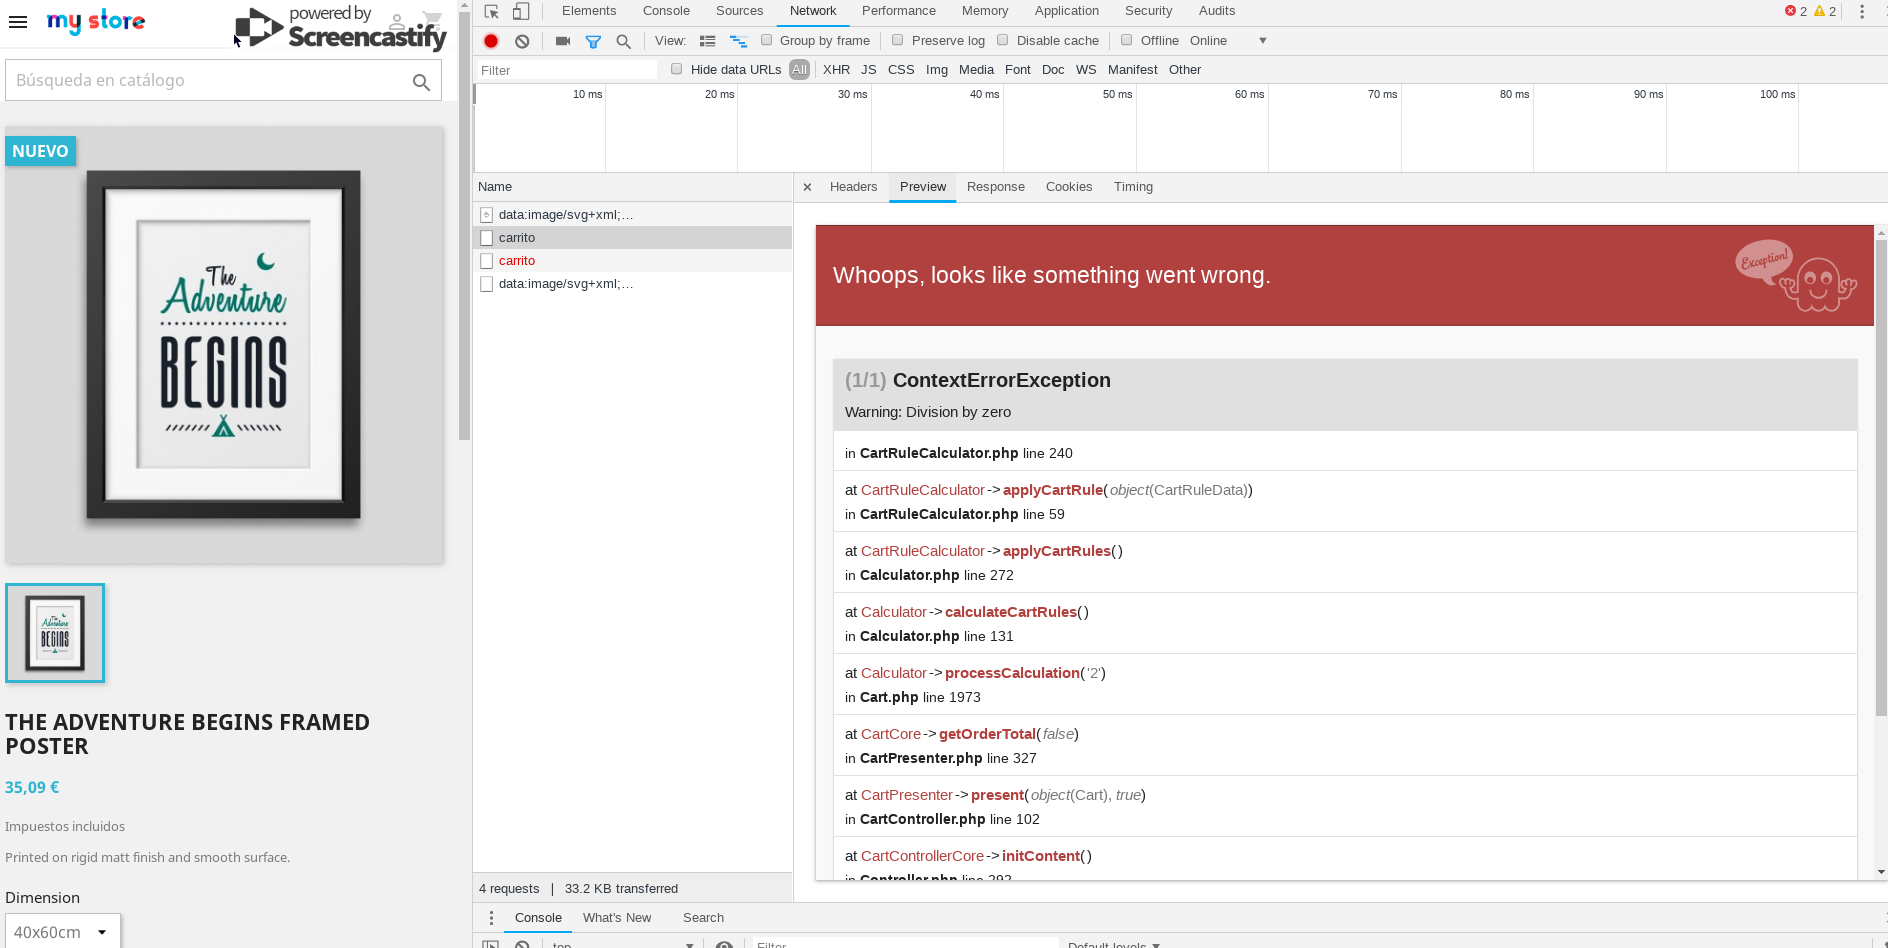Open the network filter funnel

pyautogui.click(x=594, y=41)
